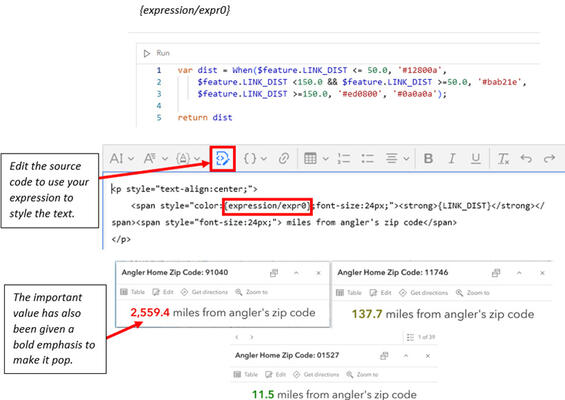565x400 pixels.
Task: Click Edit in the 11746 popup
Action: click(x=381, y=293)
